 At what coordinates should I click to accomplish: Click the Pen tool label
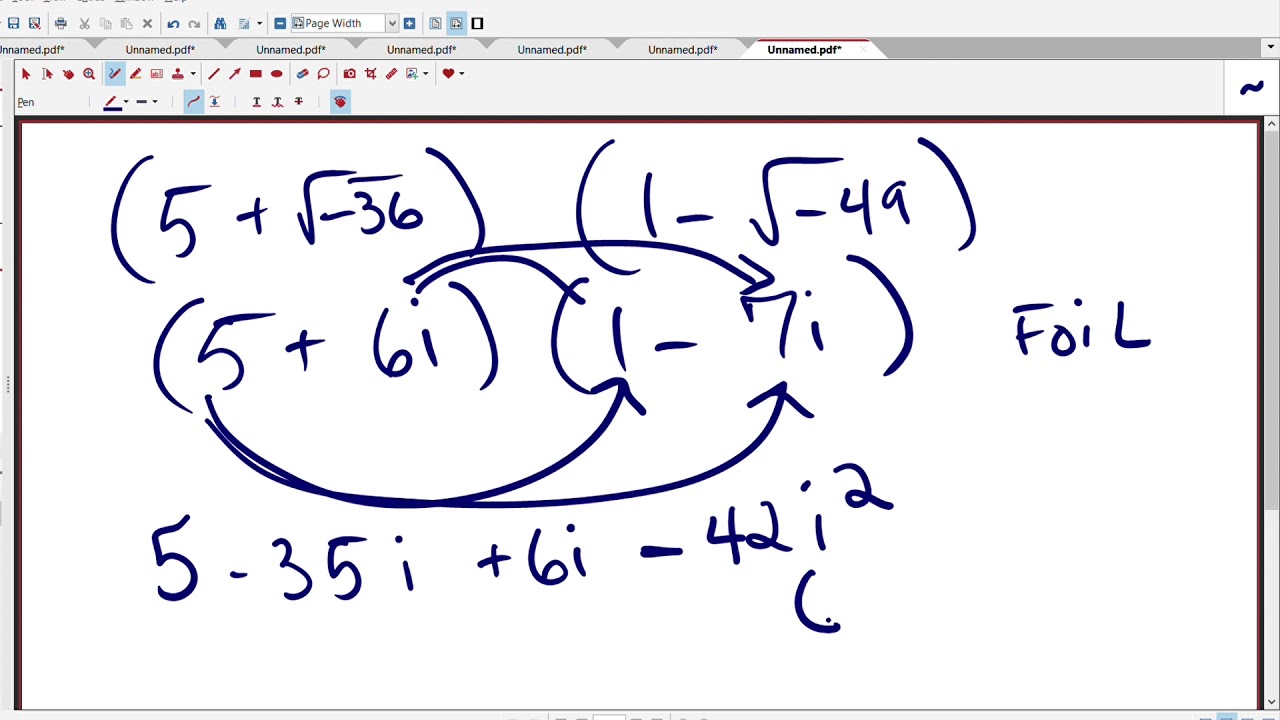tap(26, 102)
